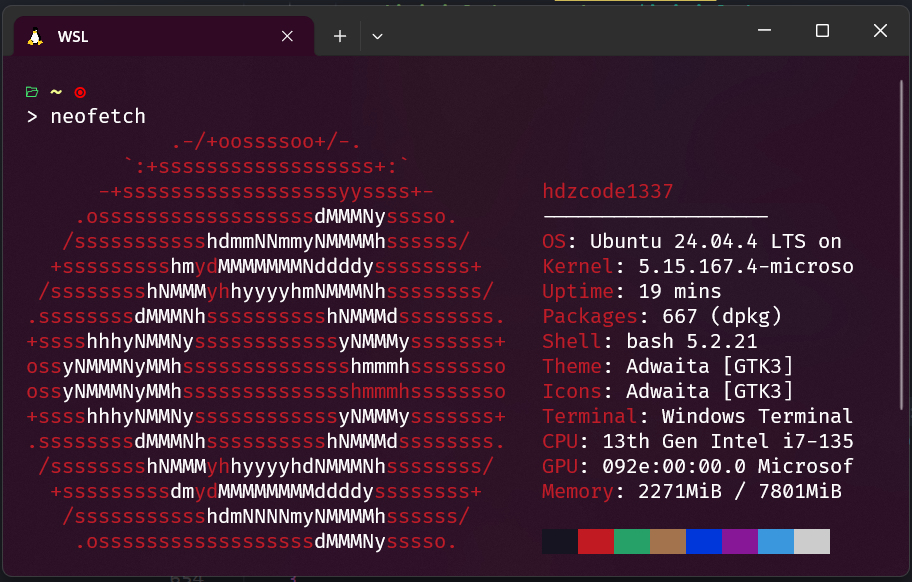
Task: Click the Ubuntu ASCII art logo
Action: coord(266,341)
